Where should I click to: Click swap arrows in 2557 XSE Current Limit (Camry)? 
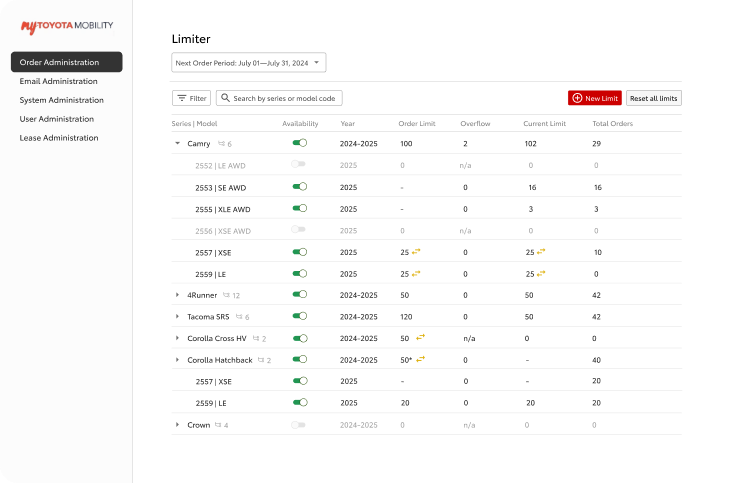pos(541,251)
